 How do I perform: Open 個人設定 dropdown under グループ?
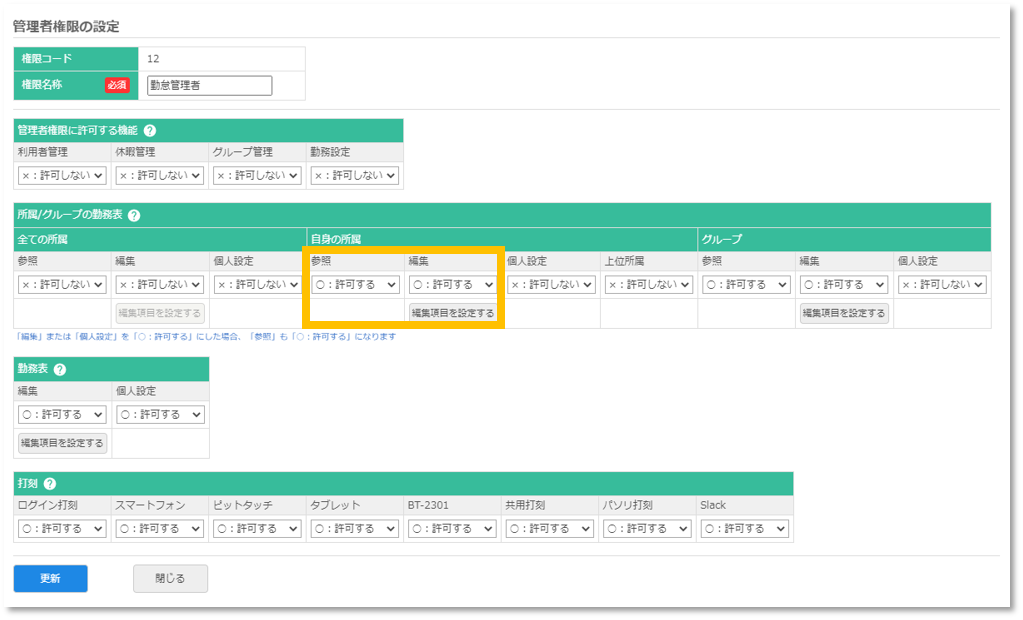(x=942, y=284)
